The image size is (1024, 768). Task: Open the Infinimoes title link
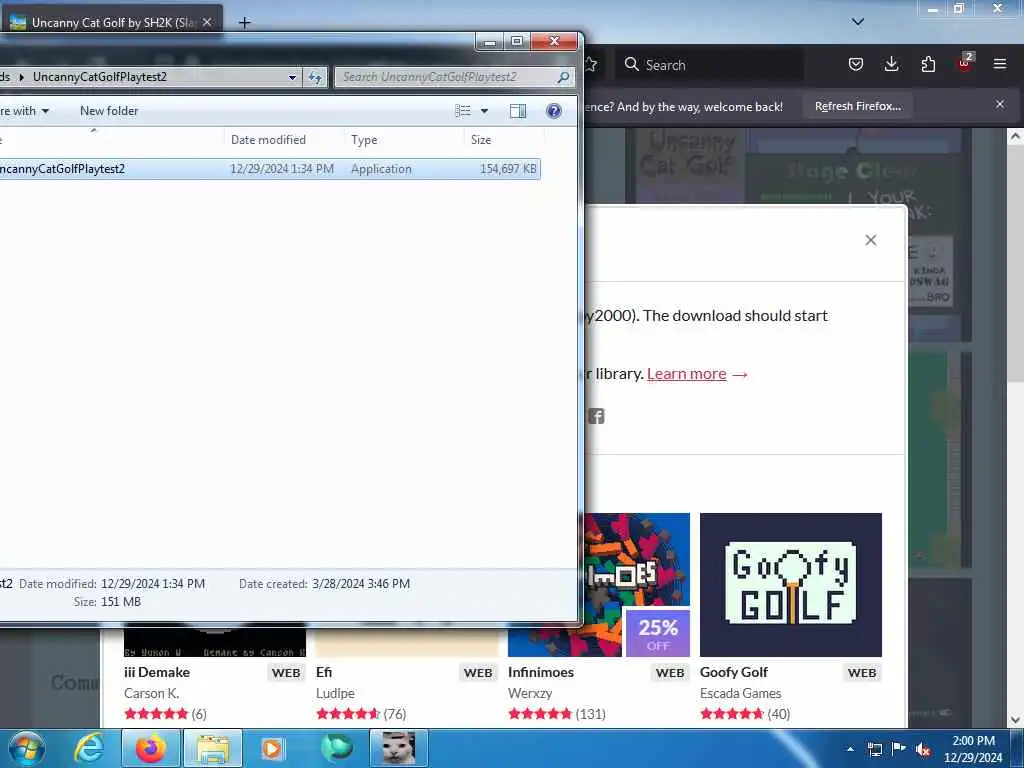[541, 672]
